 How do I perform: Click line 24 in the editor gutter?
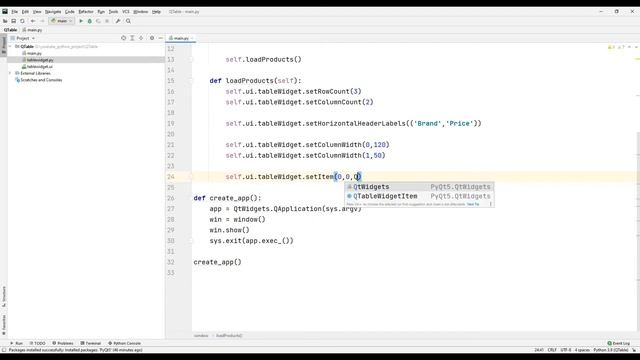(171, 177)
